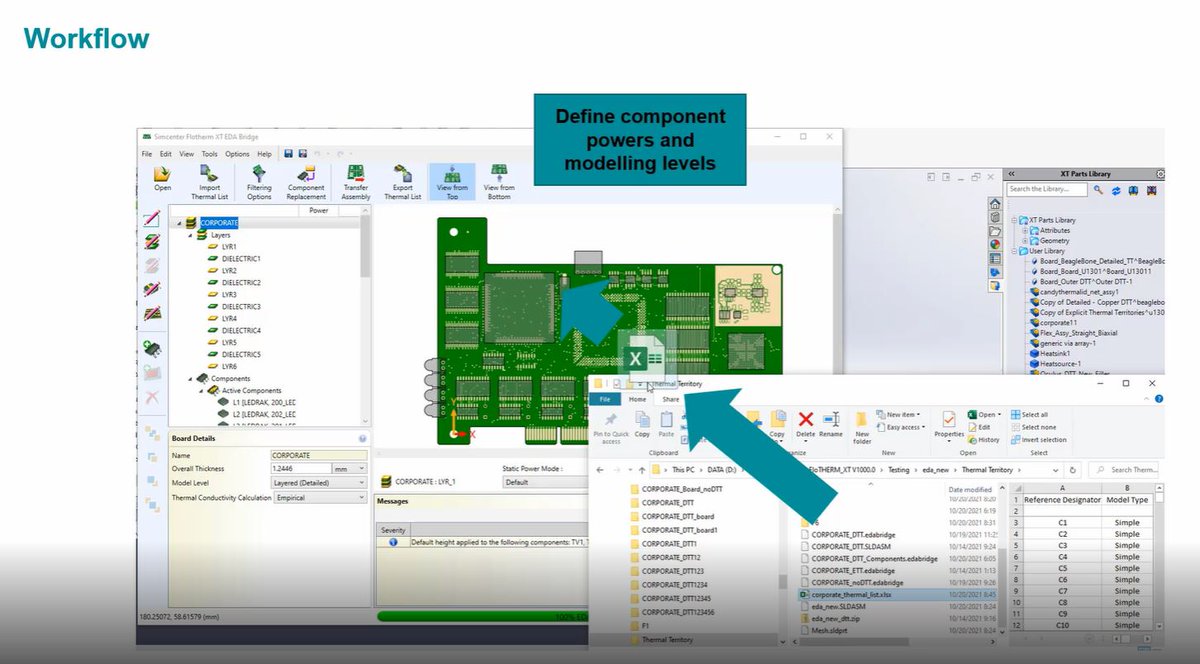Open the Tools menu in EDA Bridge
This screenshot has width=1200, height=664.
pos(209,154)
